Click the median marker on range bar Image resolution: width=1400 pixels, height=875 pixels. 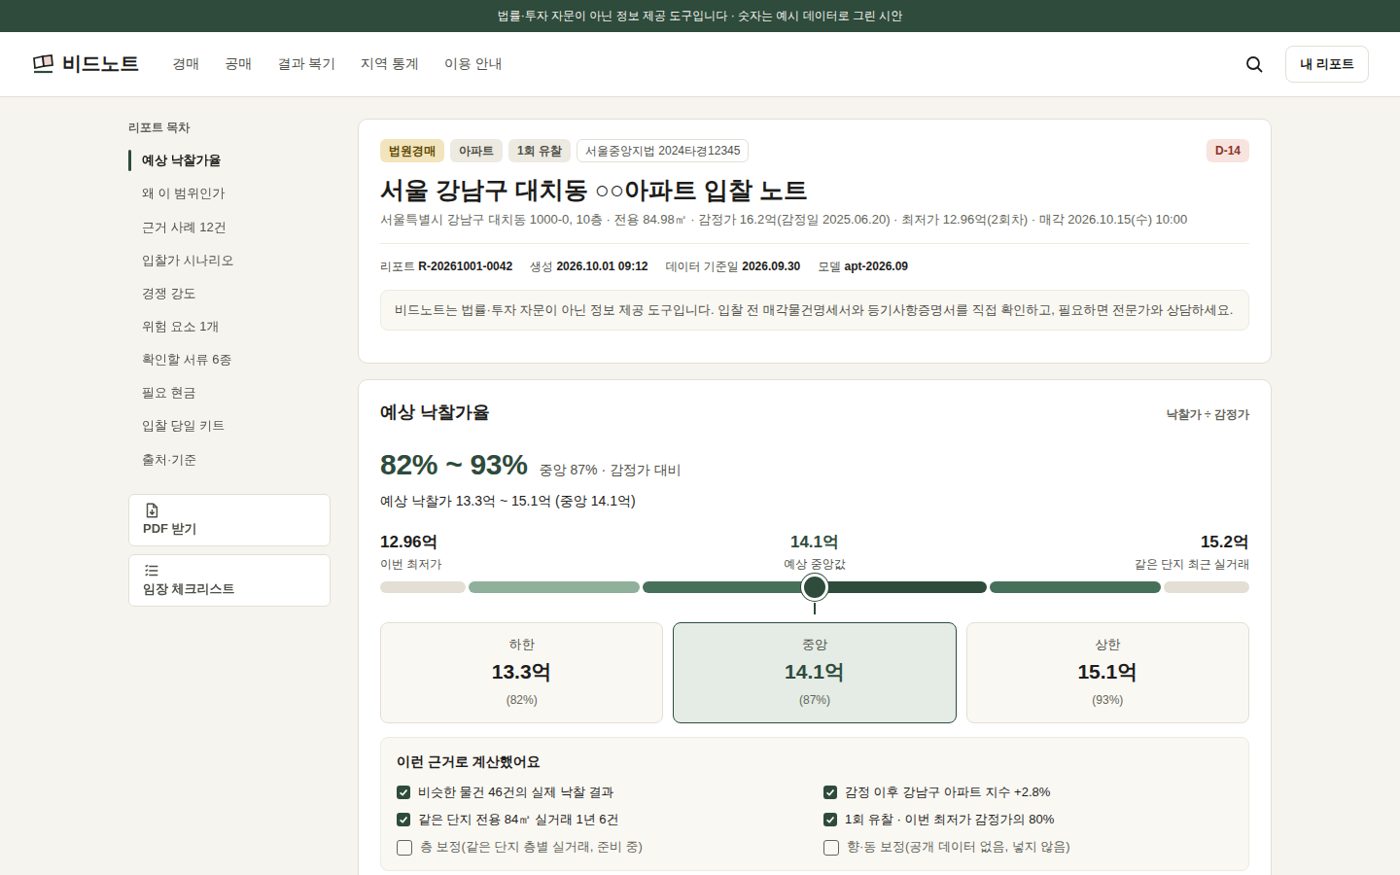814,587
